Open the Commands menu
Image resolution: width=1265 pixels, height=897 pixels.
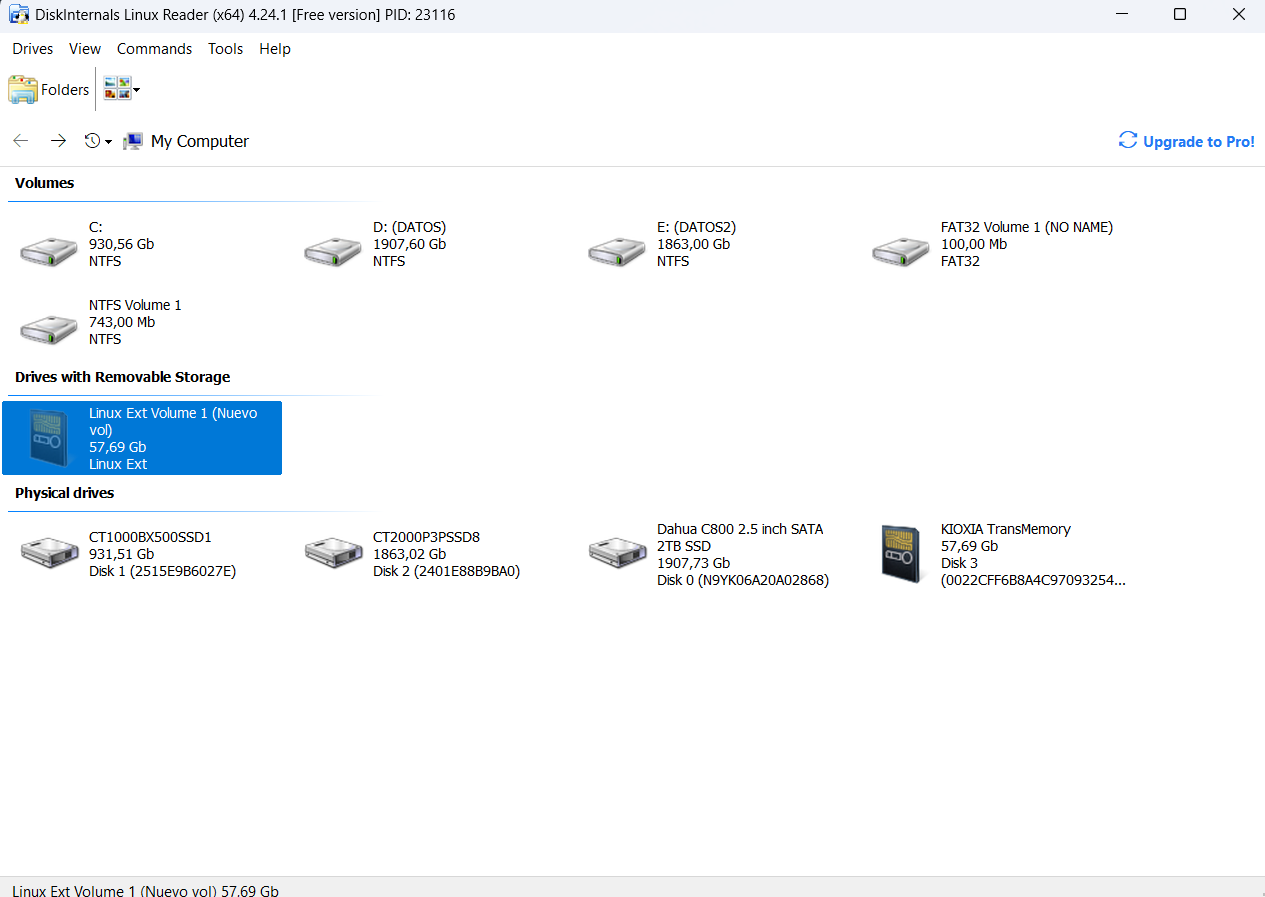click(x=154, y=49)
